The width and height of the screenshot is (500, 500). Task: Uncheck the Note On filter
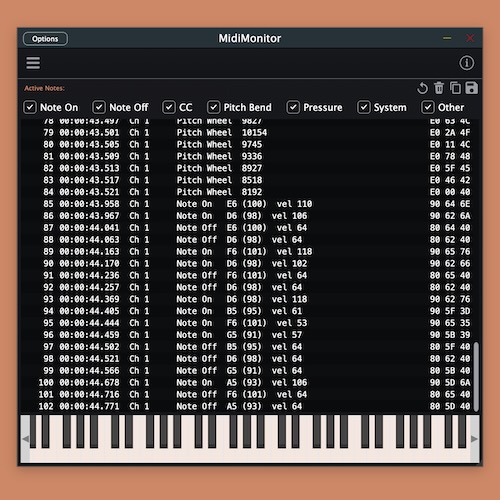click(x=30, y=107)
